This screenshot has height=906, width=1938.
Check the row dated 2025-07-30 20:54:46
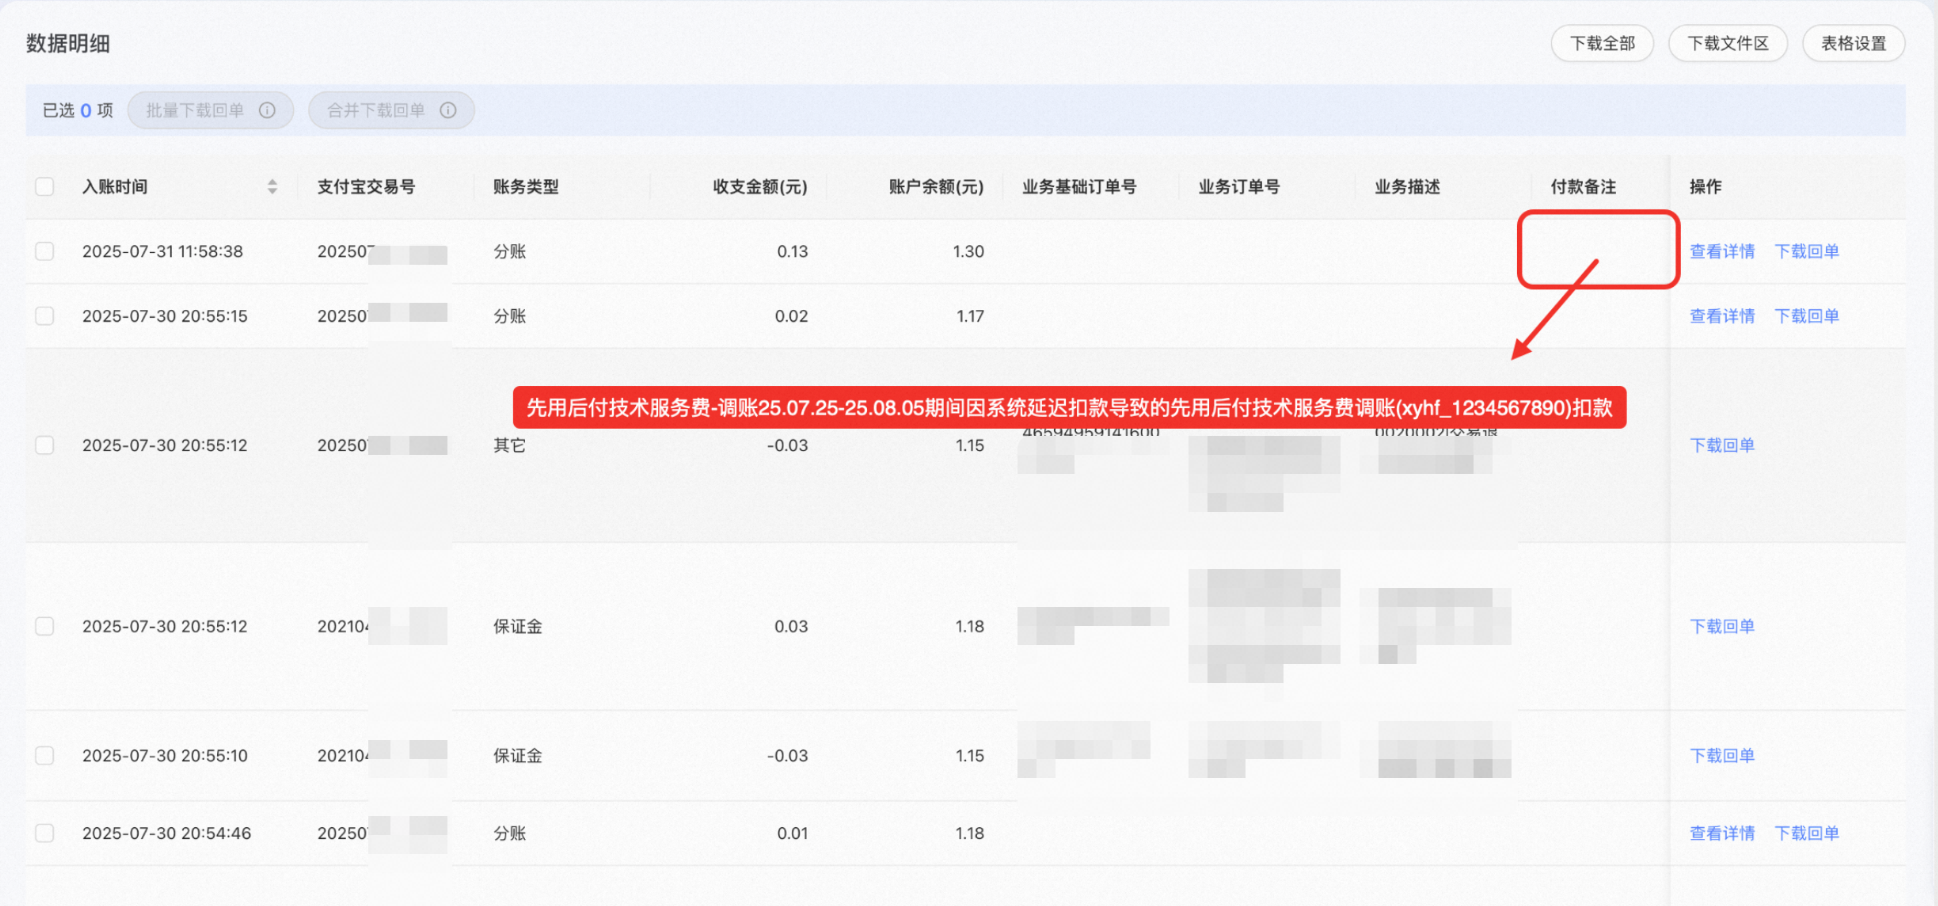coord(45,833)
